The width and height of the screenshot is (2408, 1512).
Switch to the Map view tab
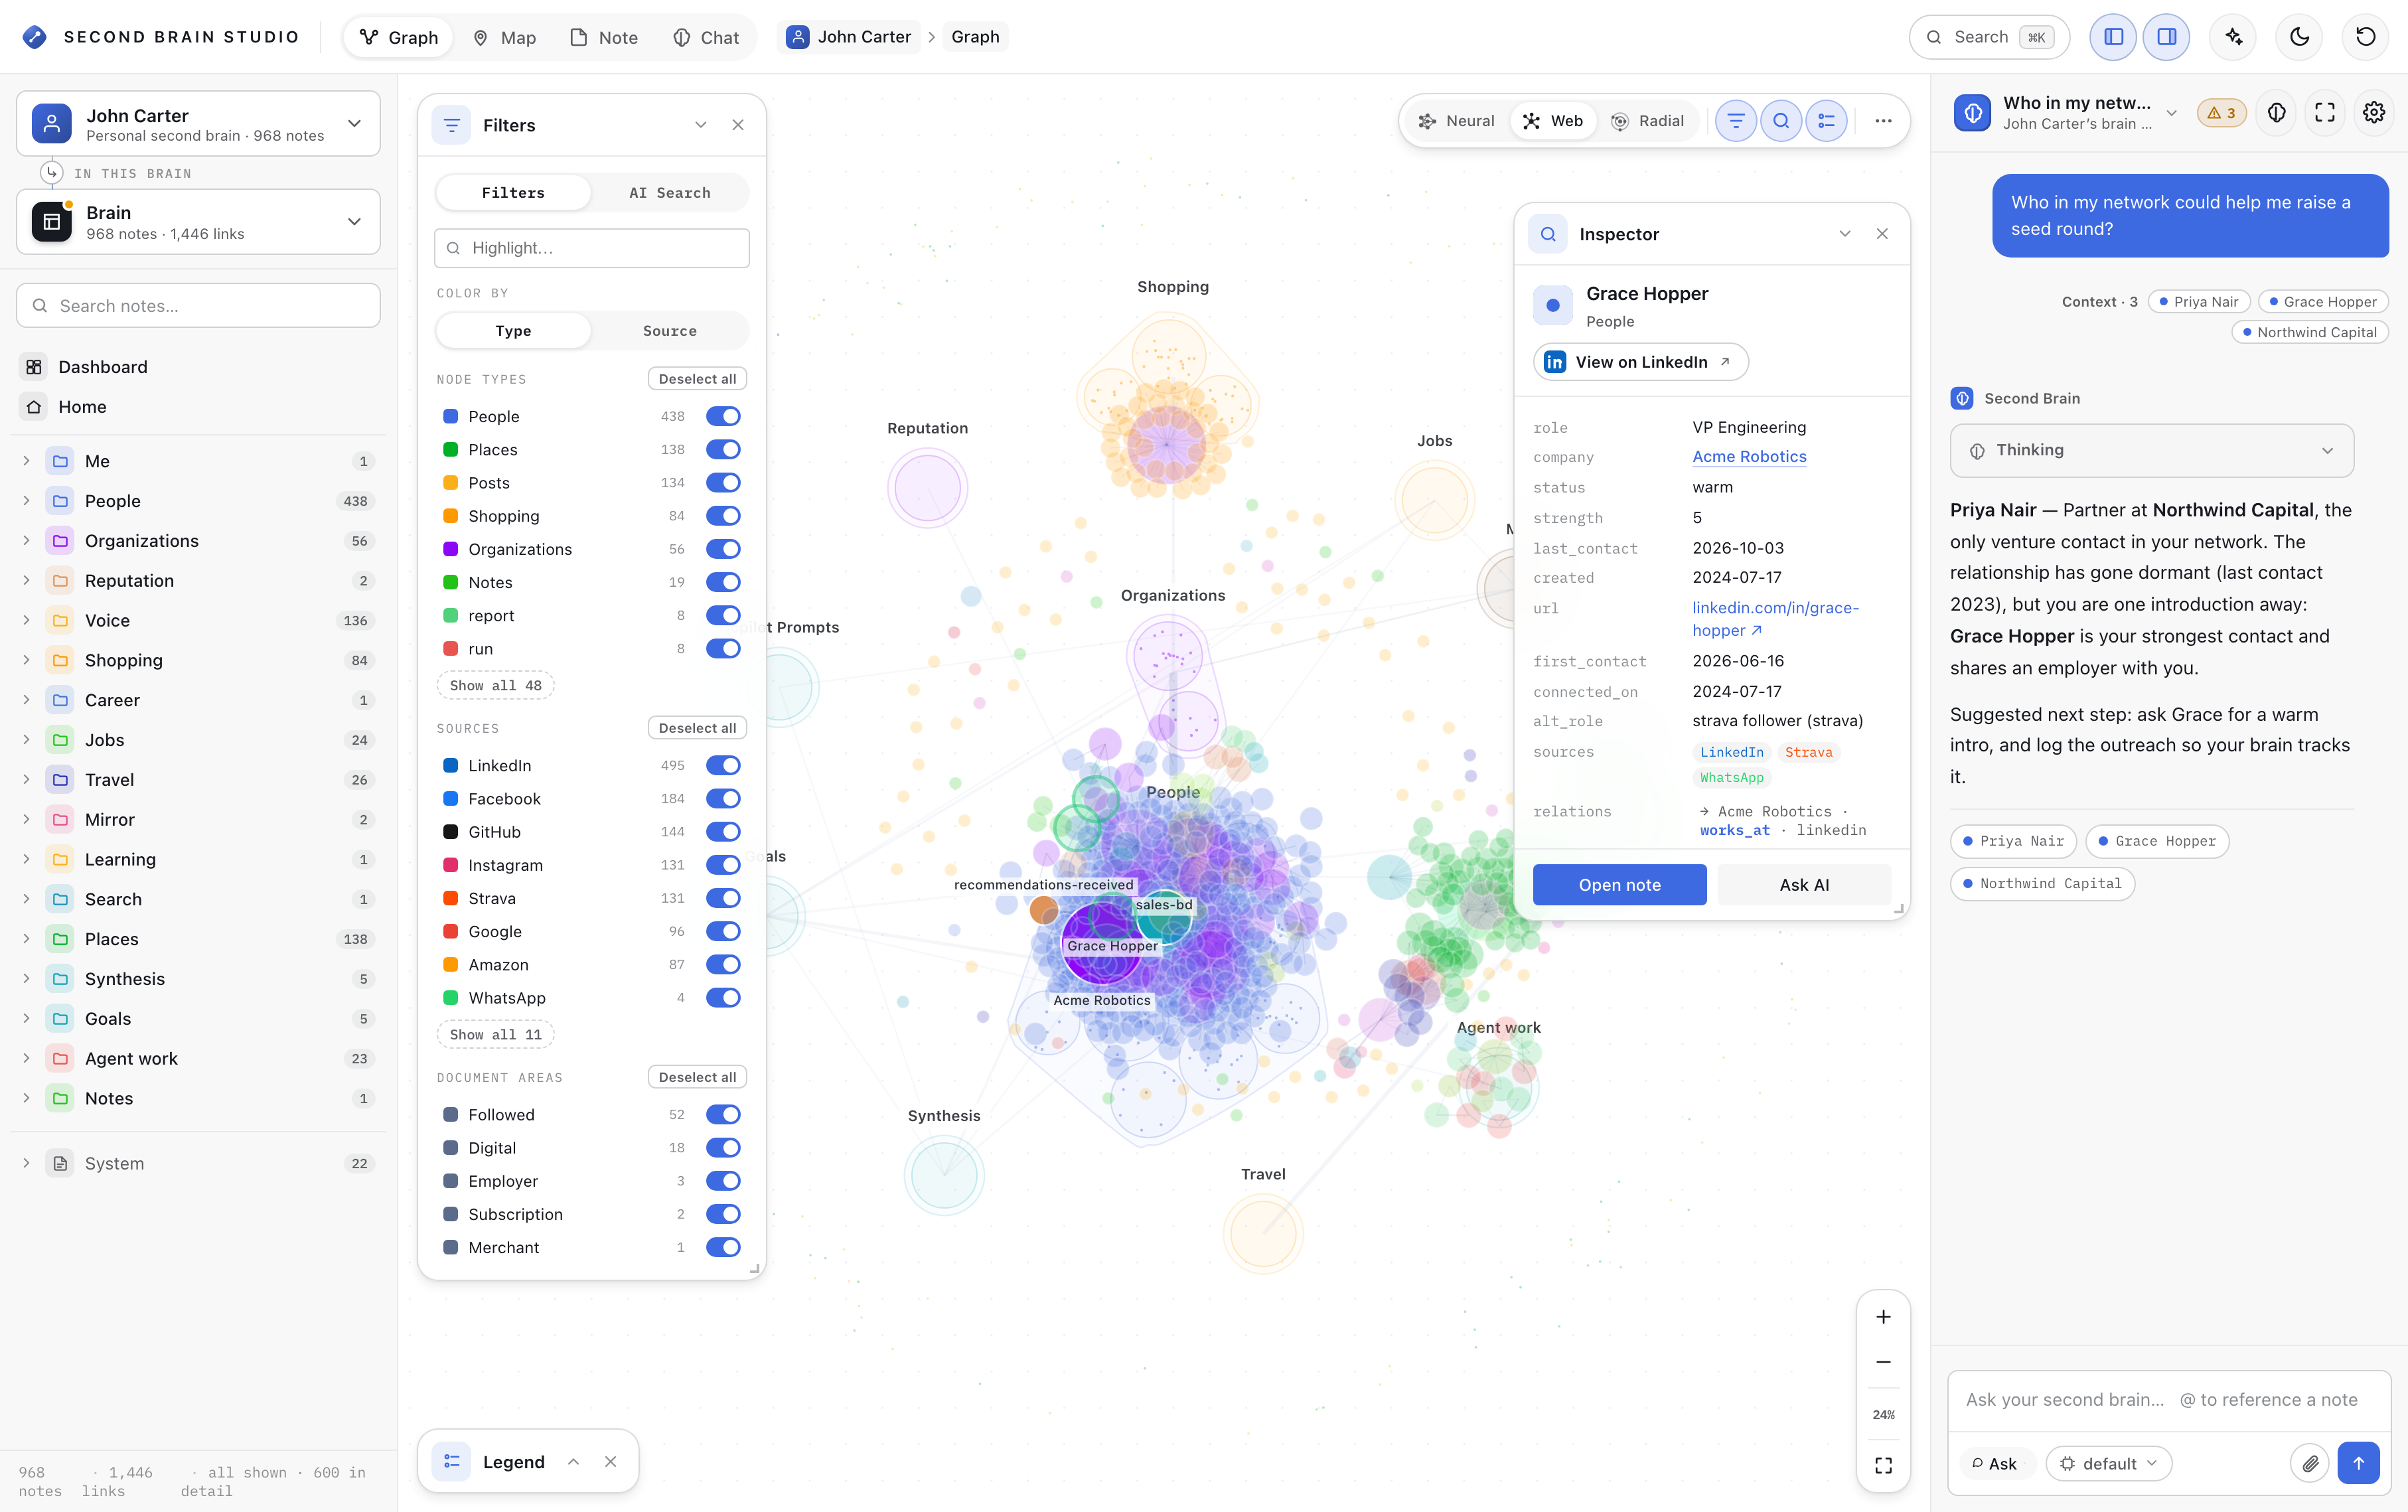coord(505,37)
